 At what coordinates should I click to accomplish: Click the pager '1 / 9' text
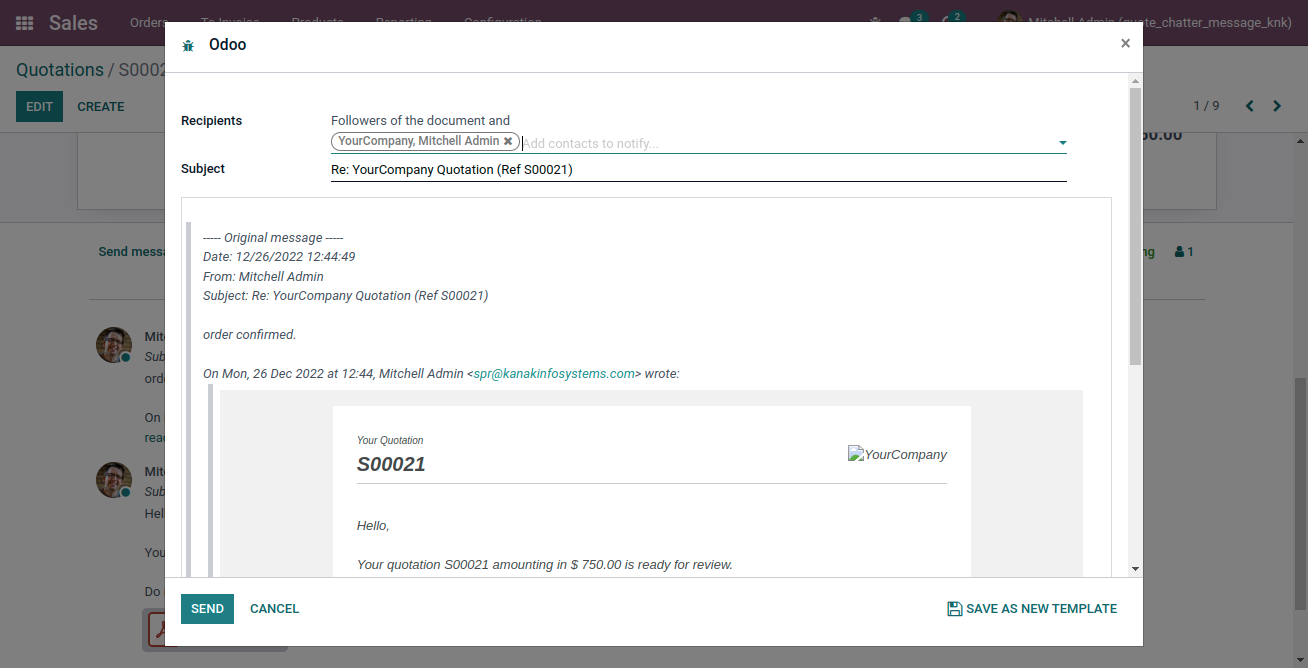click(1207, 106)
